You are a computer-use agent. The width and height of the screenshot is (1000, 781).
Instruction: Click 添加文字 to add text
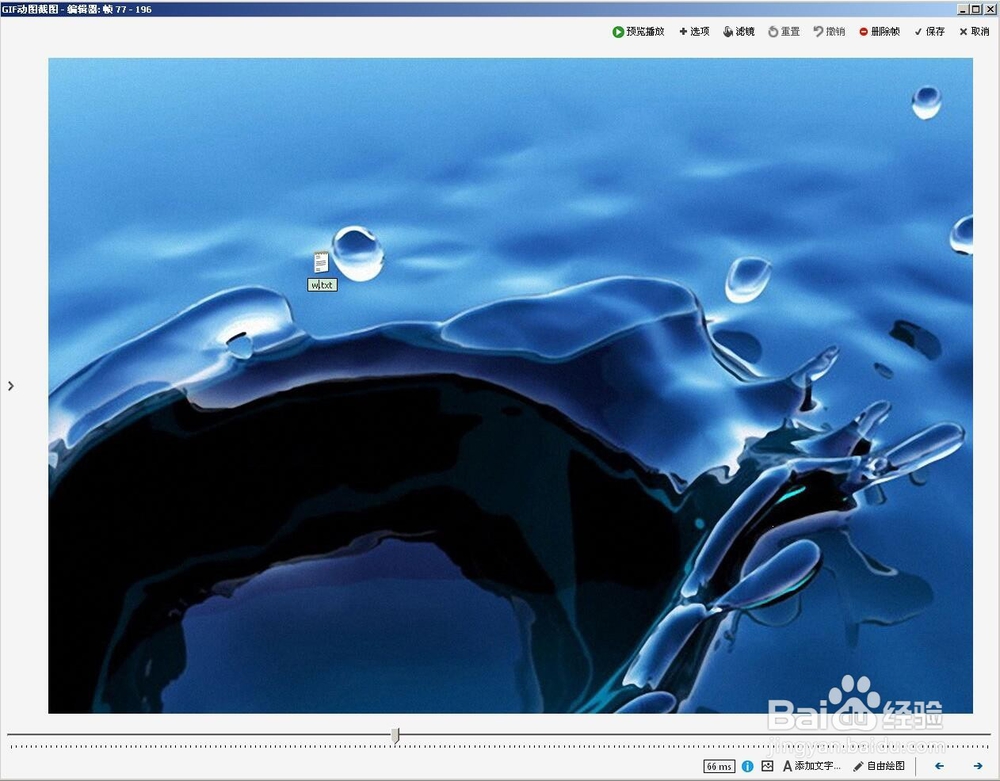(x=812, y=766)
